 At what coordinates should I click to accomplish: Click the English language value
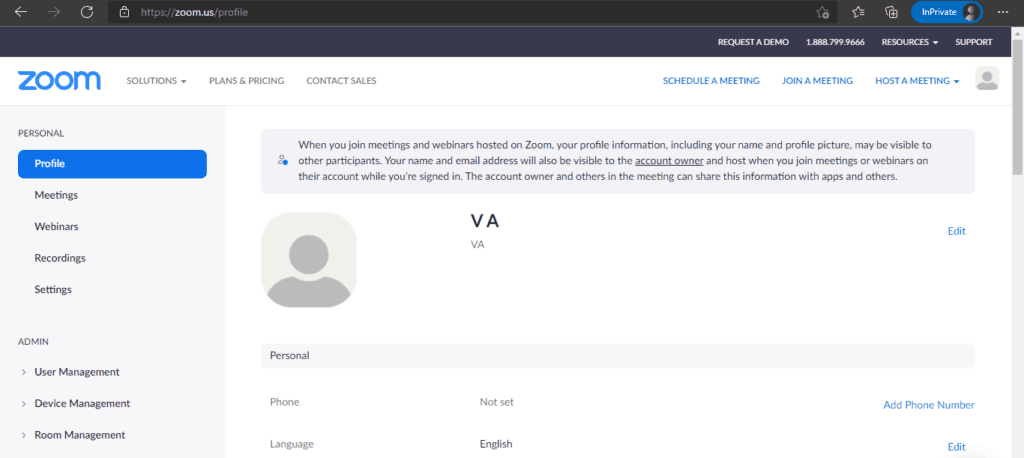click(x=496, y=444)
